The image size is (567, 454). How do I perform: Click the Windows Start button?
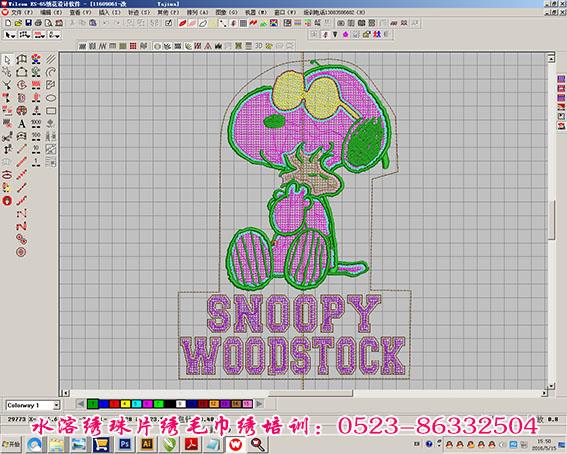11,444
